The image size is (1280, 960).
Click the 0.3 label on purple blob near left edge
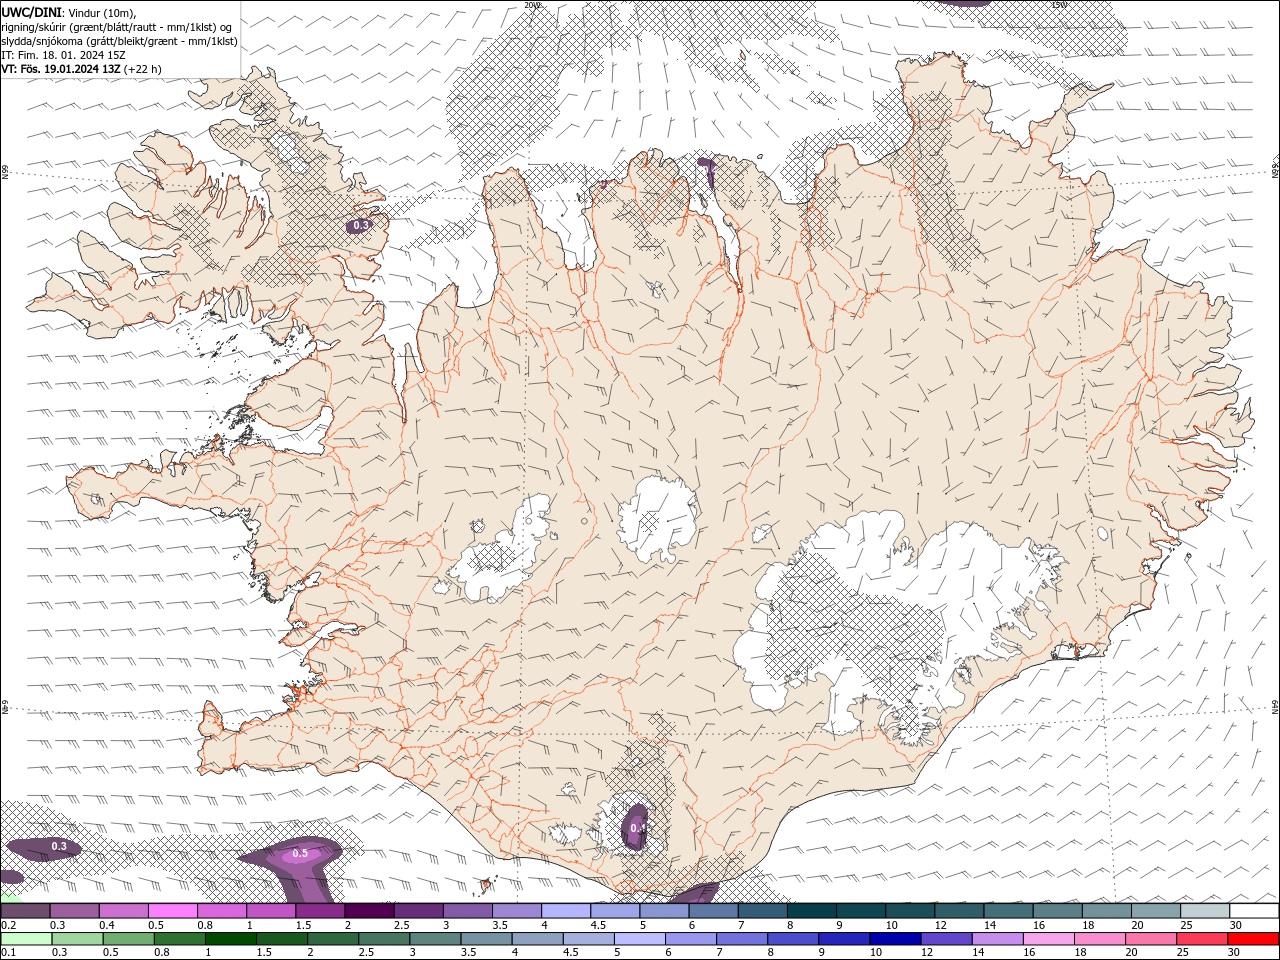pos(59,847)
